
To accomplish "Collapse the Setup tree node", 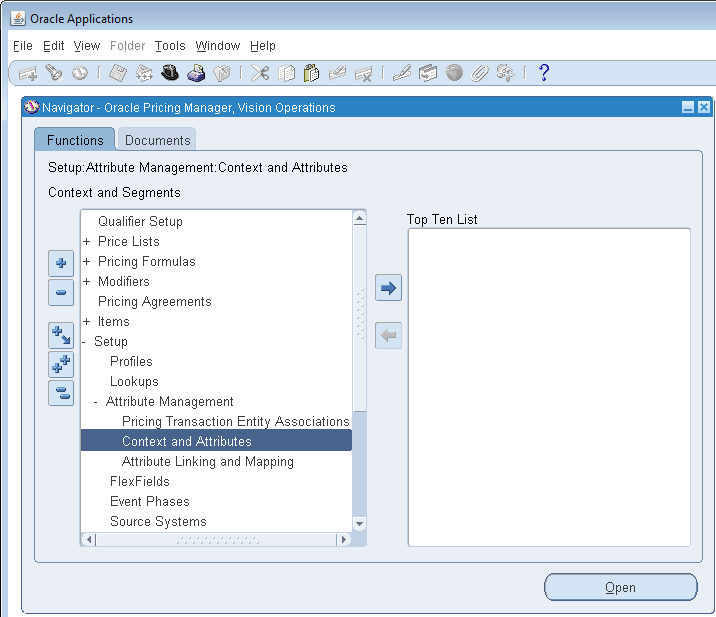I will click(x=84, y=342).
